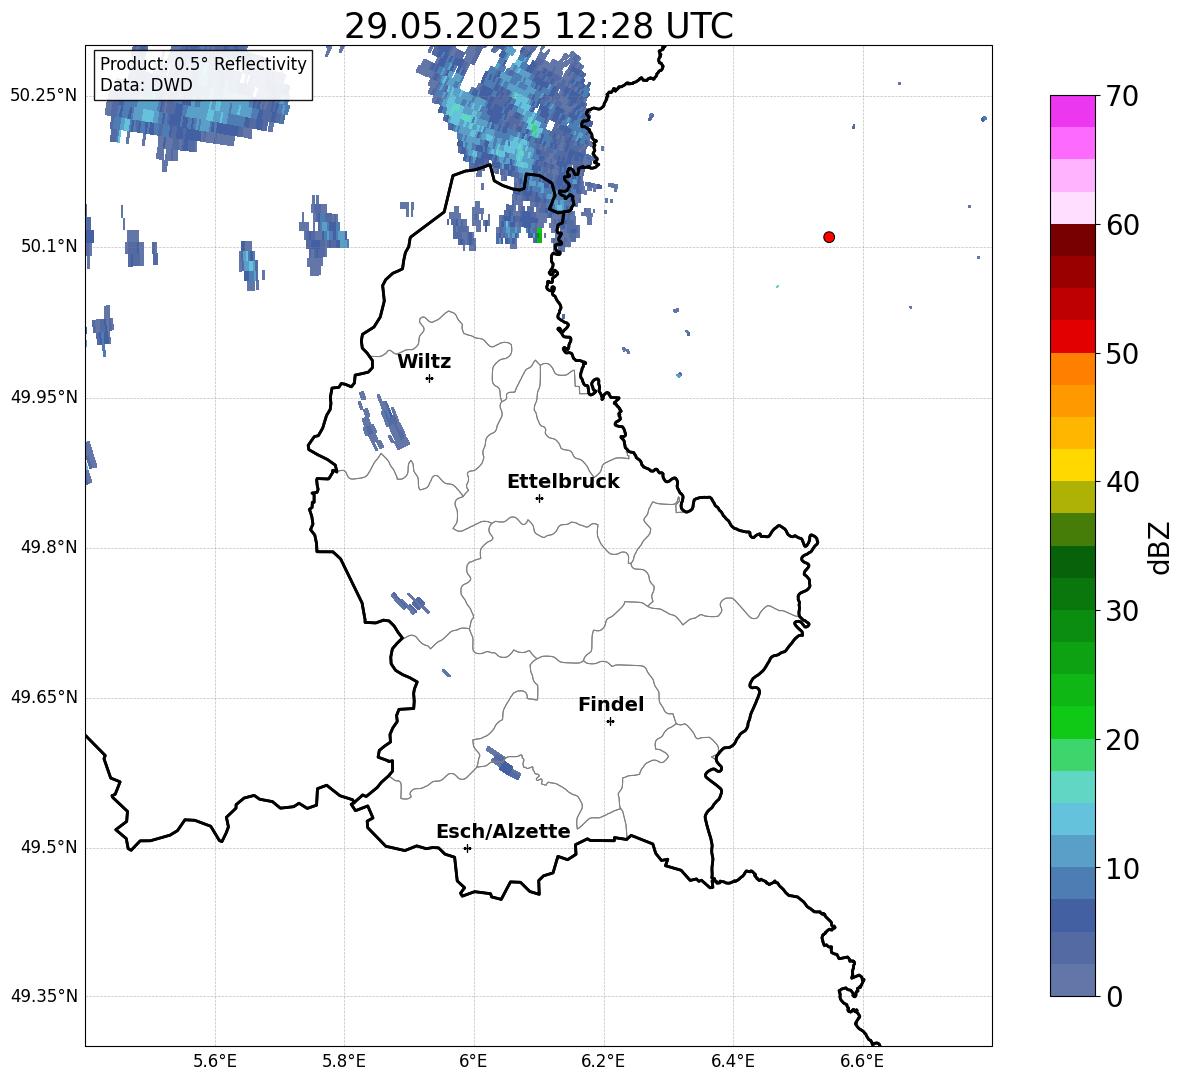Click the 49.65°N latitude label
Viewport: 1184px width, 1081px height.
pos(44,697)
